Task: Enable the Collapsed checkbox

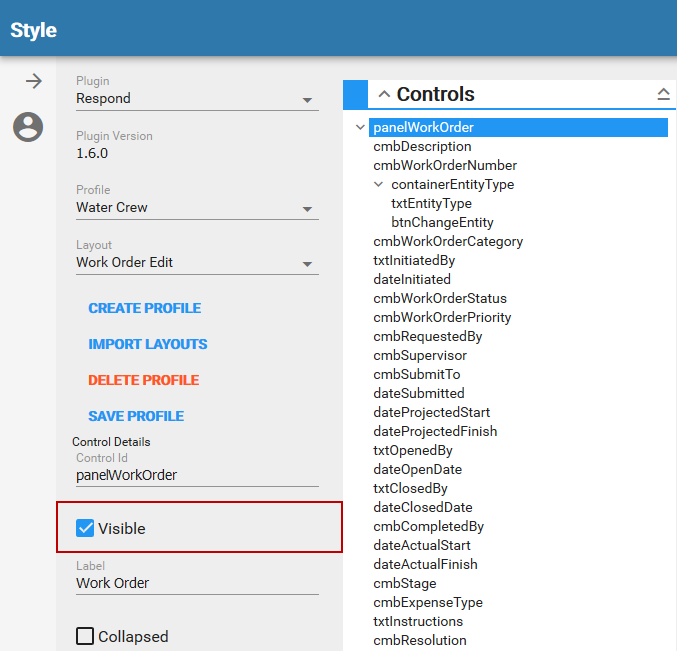Action: click(x=86, y=636)
